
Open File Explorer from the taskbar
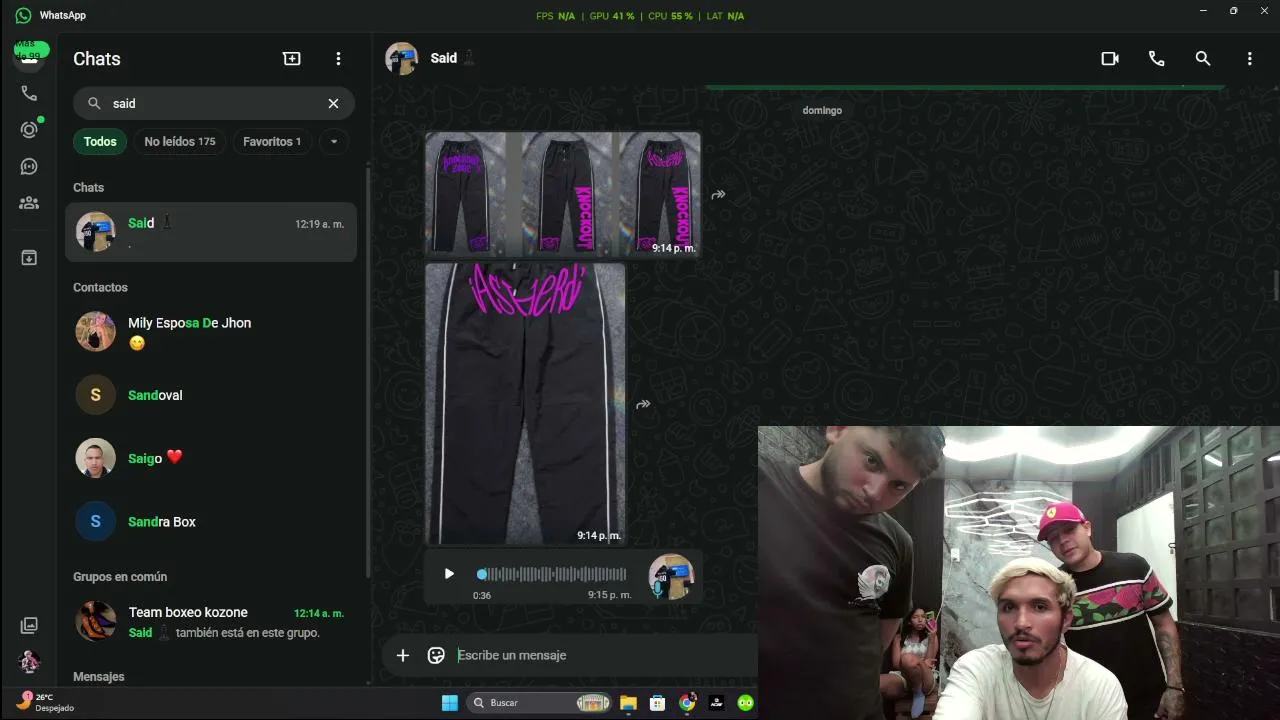point(628,703)
